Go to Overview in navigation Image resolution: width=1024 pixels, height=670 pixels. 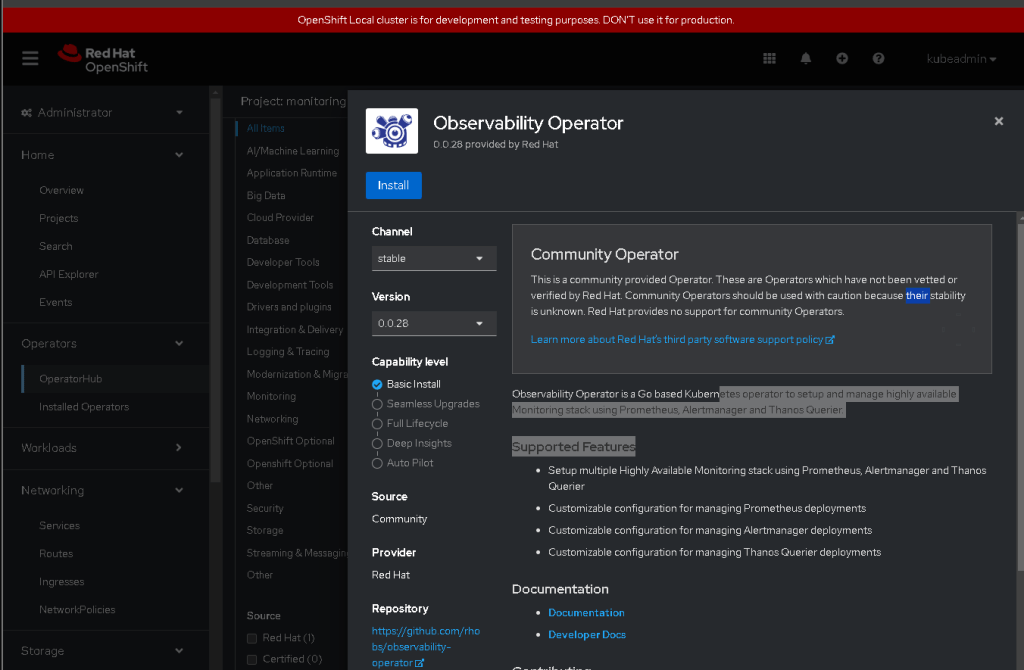click(x=61, y=191)
